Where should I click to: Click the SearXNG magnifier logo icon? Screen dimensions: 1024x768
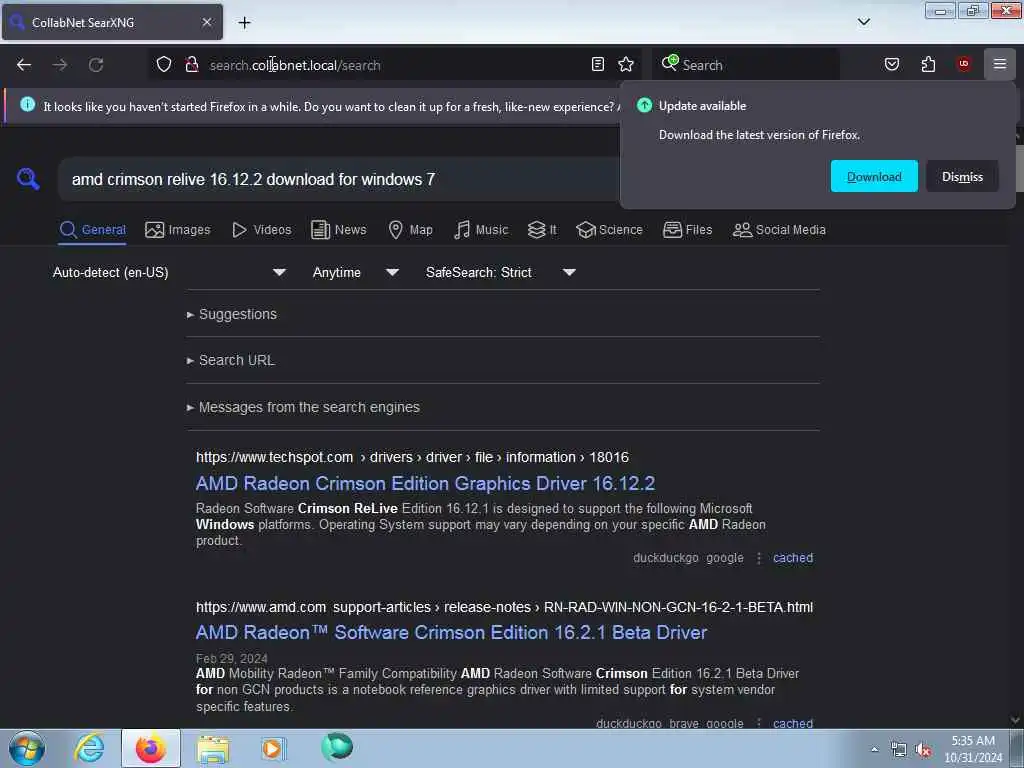(x=28, y=179)
